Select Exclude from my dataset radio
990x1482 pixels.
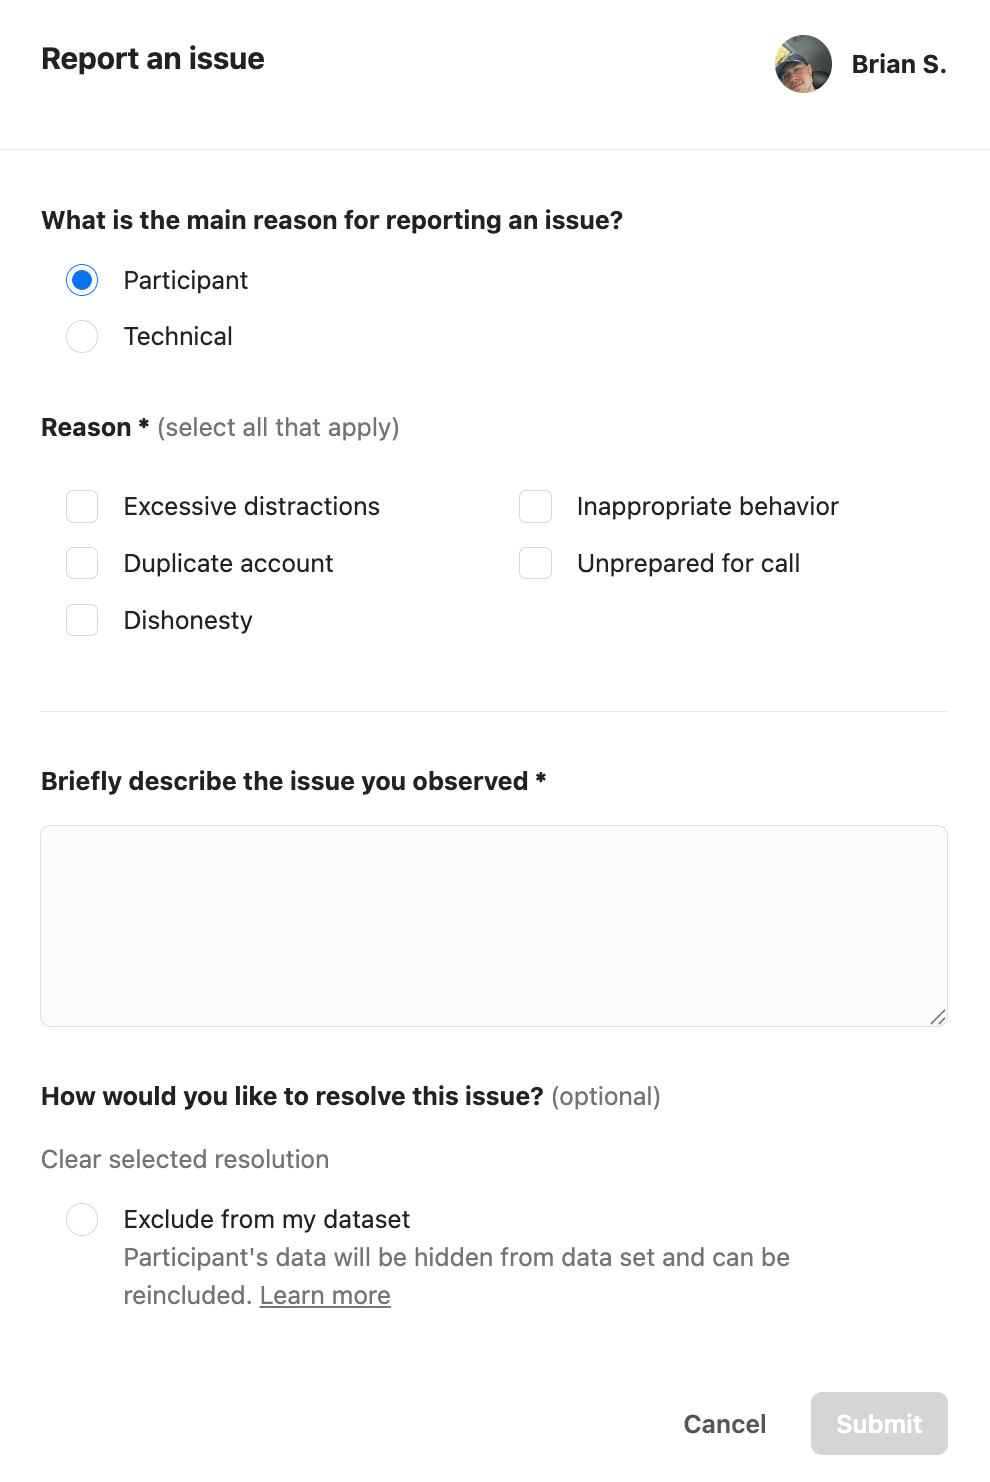82,1219
